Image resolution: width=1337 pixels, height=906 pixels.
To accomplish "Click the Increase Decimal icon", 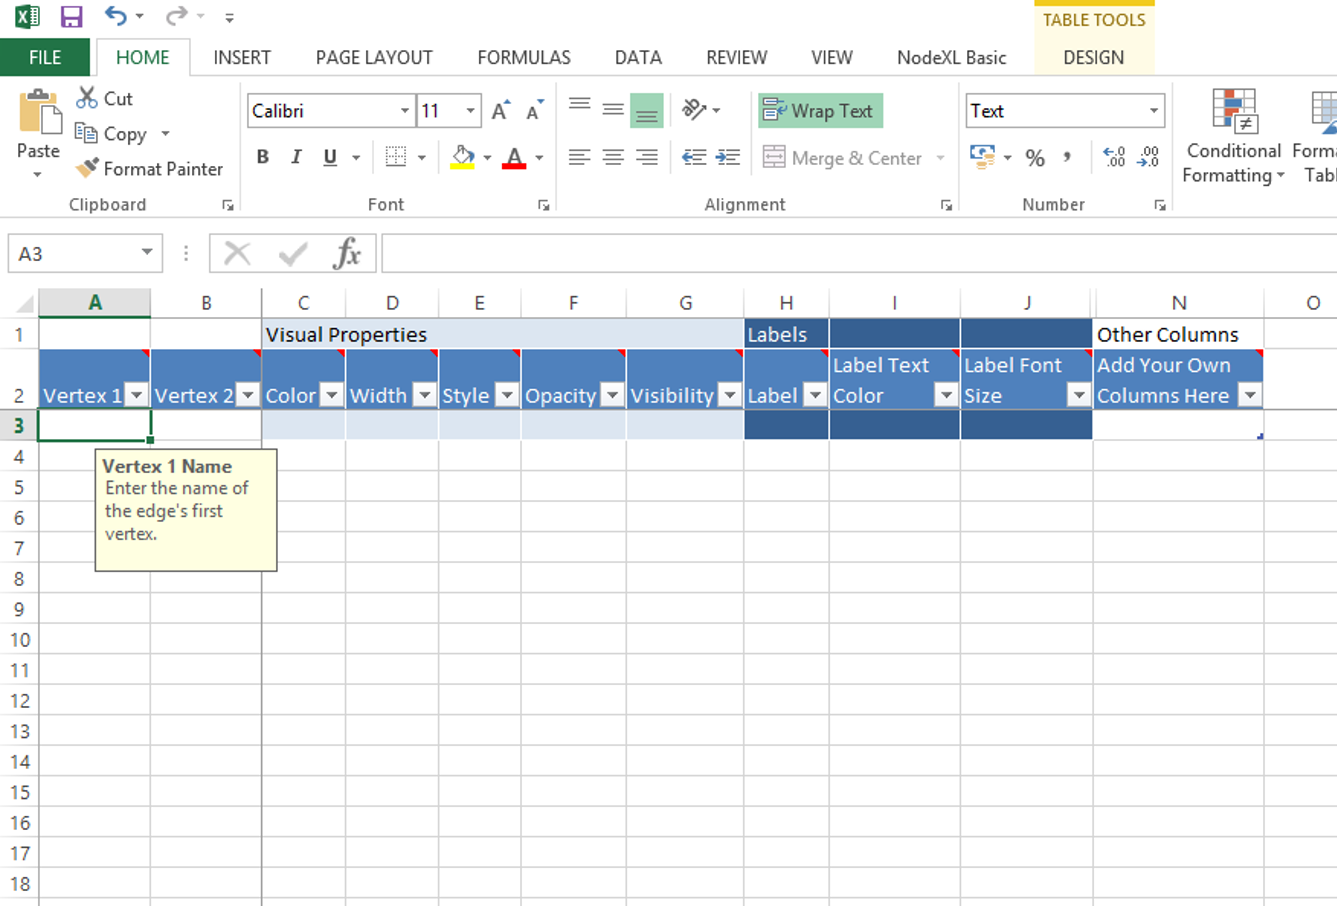I will [x=1113, y=156].
